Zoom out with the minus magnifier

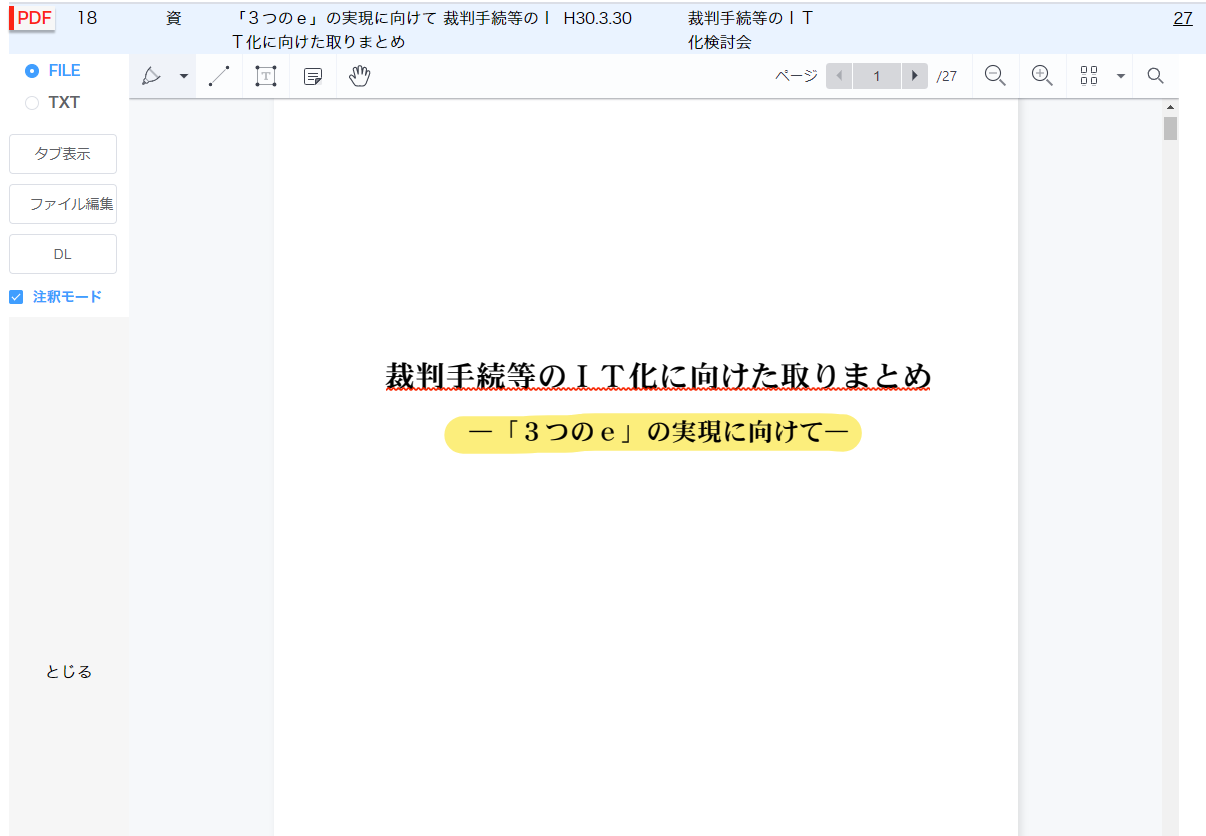(995, 76)
